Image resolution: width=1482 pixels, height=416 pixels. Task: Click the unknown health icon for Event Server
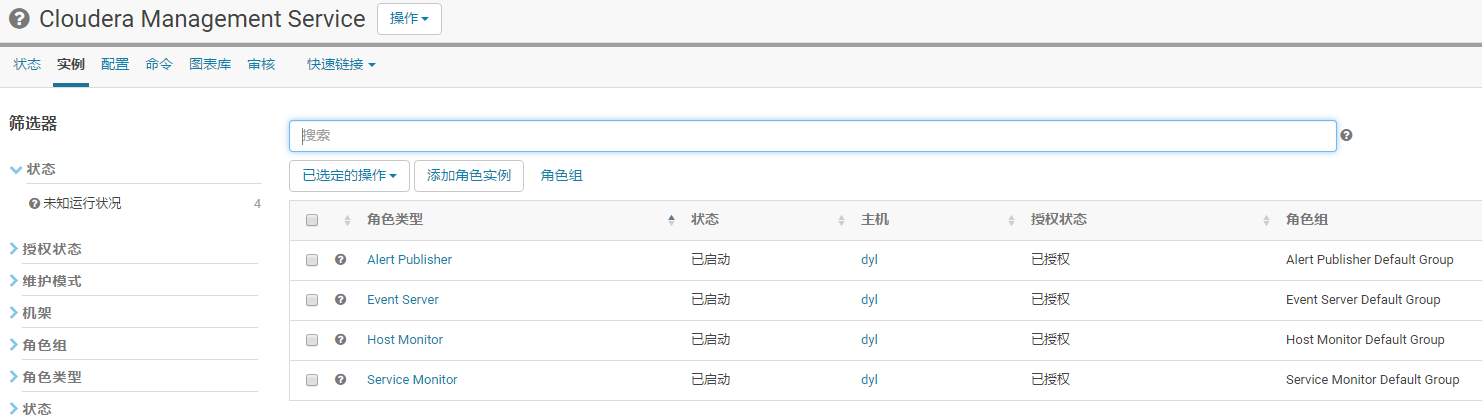click(x=340, y=299)
